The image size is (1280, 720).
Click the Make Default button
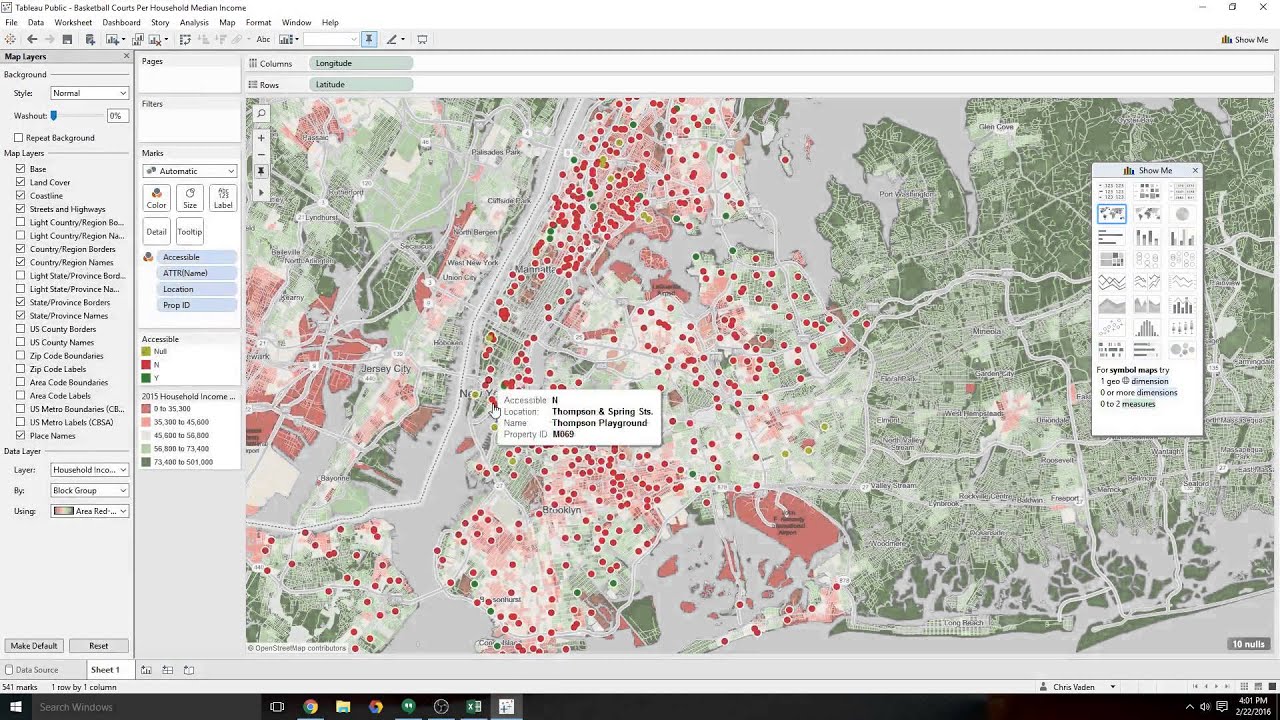[33, 646]
